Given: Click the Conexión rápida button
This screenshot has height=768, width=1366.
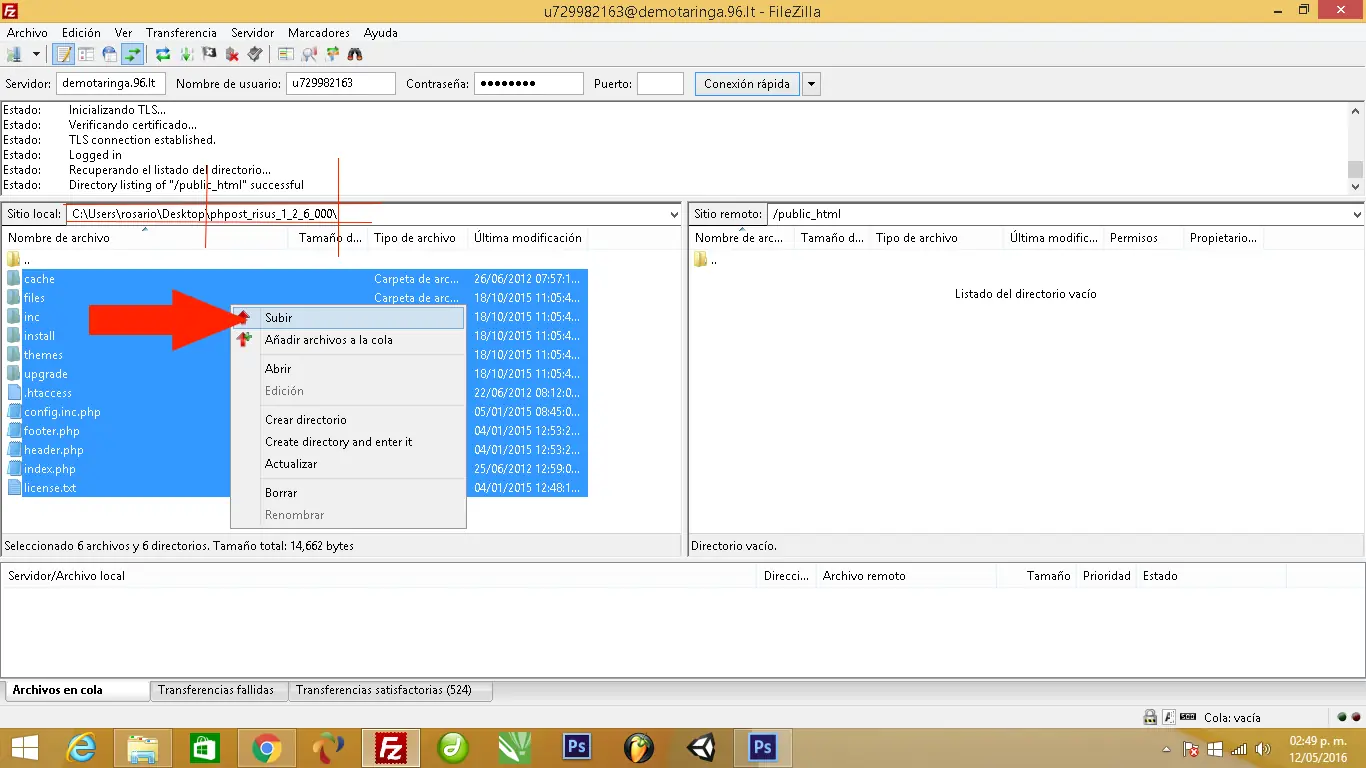Looking at the screenshot, I should [x=746, y=84].
